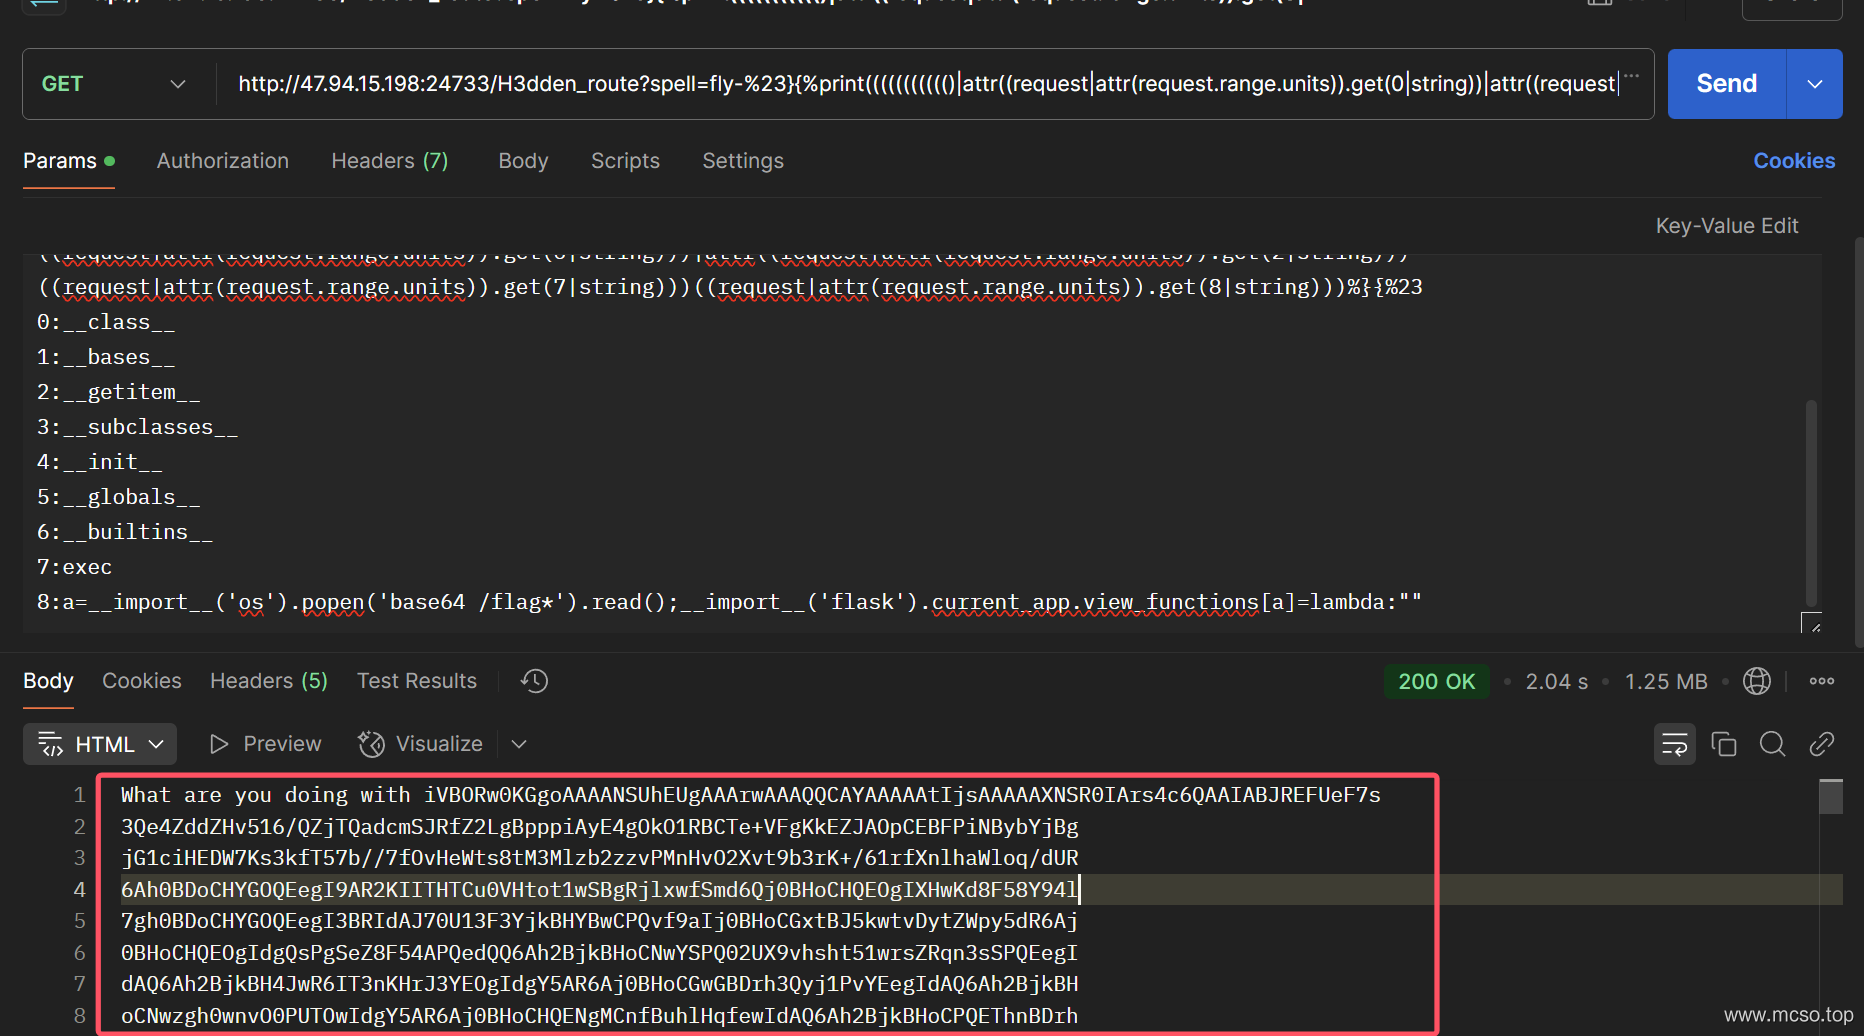The width and height of the screenshot is (1864, 1036).
Task: Click the params editor scrollbar
Action: 1811,503
